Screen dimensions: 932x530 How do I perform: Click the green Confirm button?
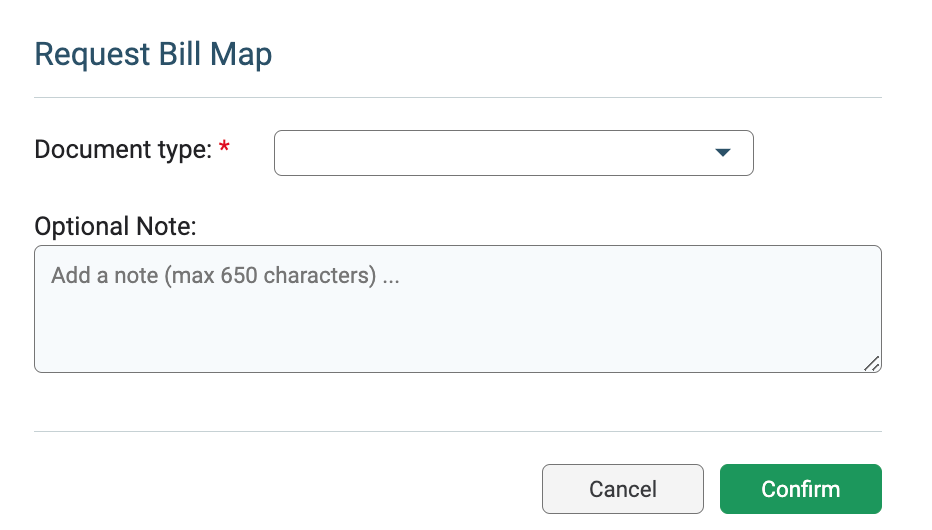click(801, 489)
